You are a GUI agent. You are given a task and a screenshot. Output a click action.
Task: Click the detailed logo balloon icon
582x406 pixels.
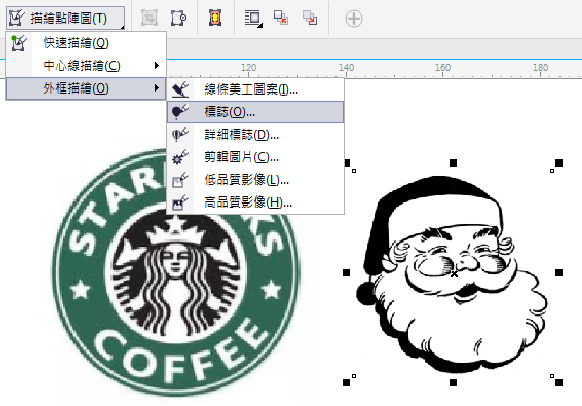pyautogui.click(x=180, y=135)
